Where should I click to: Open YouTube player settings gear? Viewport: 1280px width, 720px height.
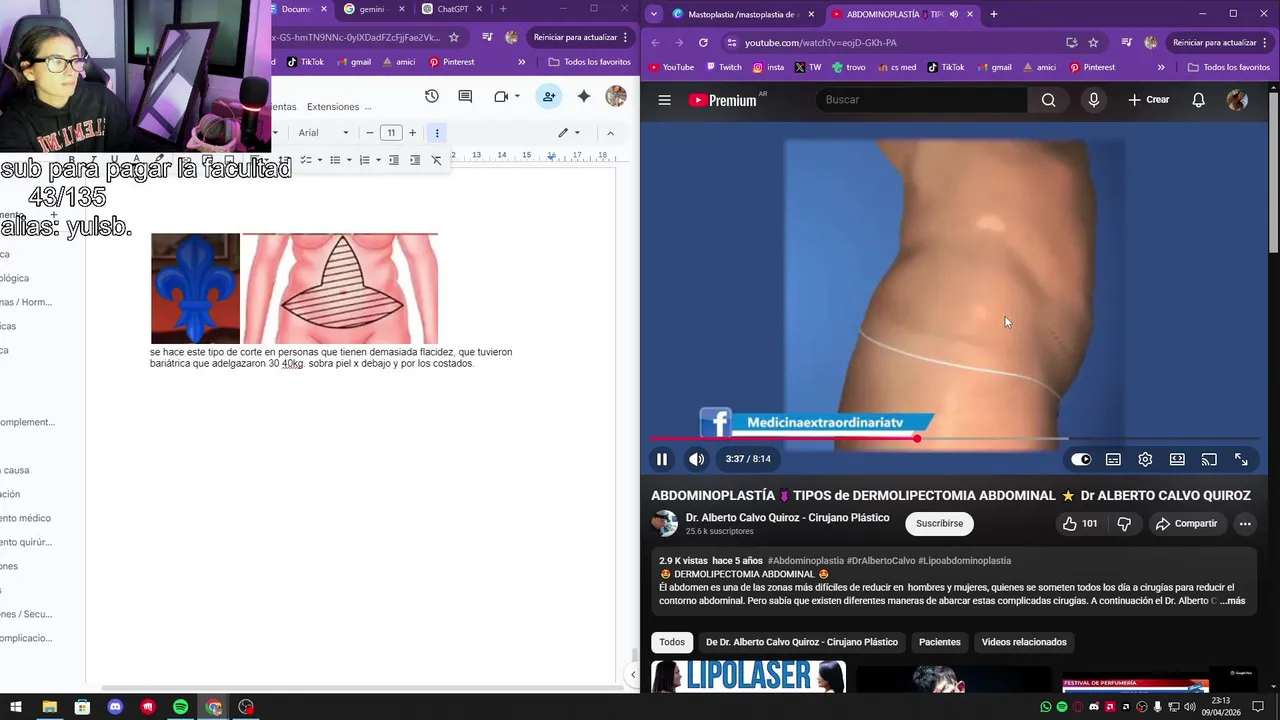(1145, 459)
